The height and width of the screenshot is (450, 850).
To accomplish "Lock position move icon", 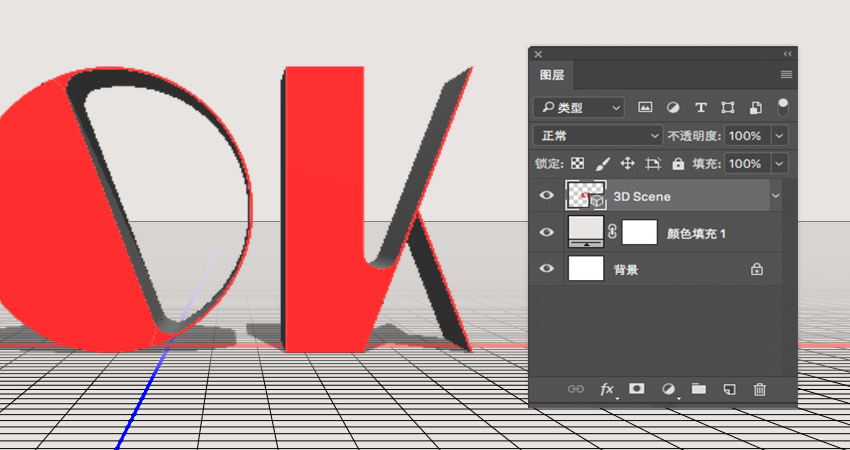I will [627, 163].
